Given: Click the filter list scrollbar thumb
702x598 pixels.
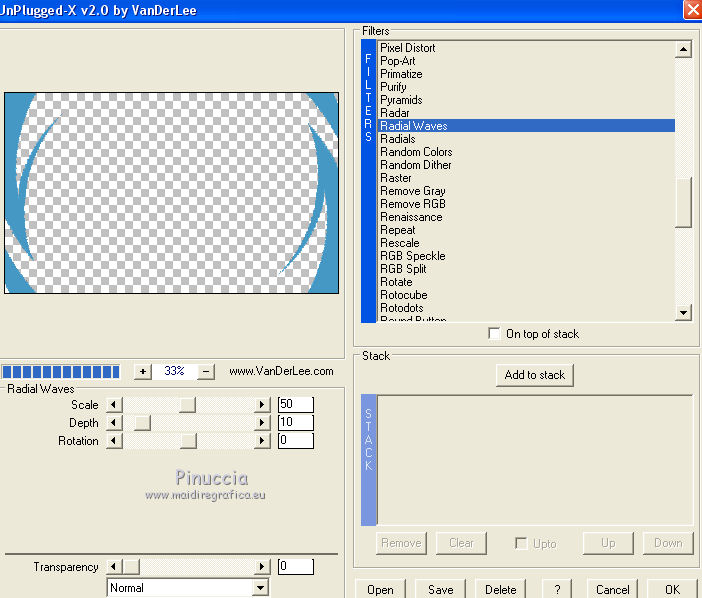Looking at the screenshot, I should [684, 203].
